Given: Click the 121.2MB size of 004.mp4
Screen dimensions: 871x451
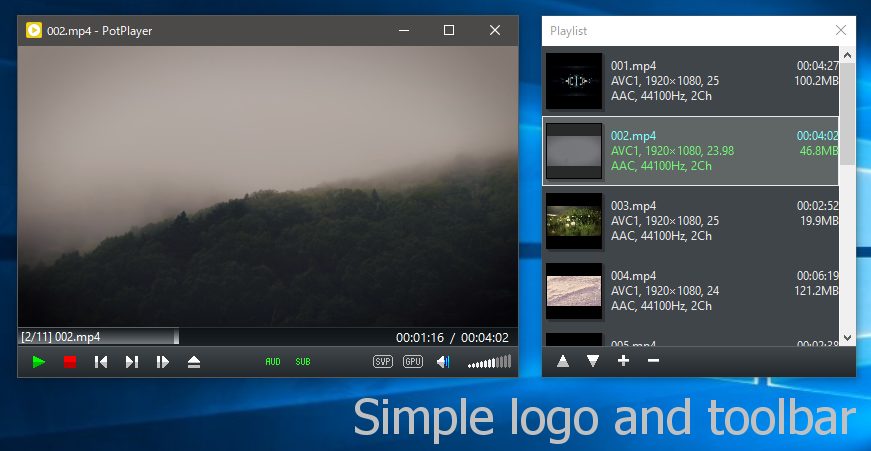Looking at the screenshot, I should (816, 291).
